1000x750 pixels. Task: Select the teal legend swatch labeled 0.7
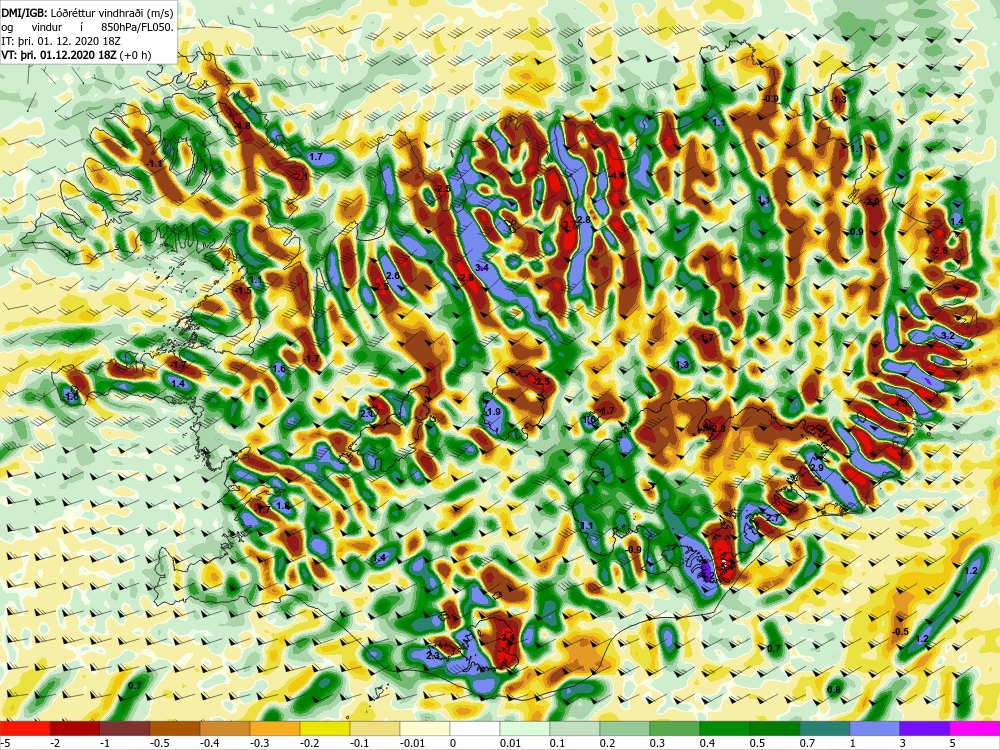click(825, 728)
